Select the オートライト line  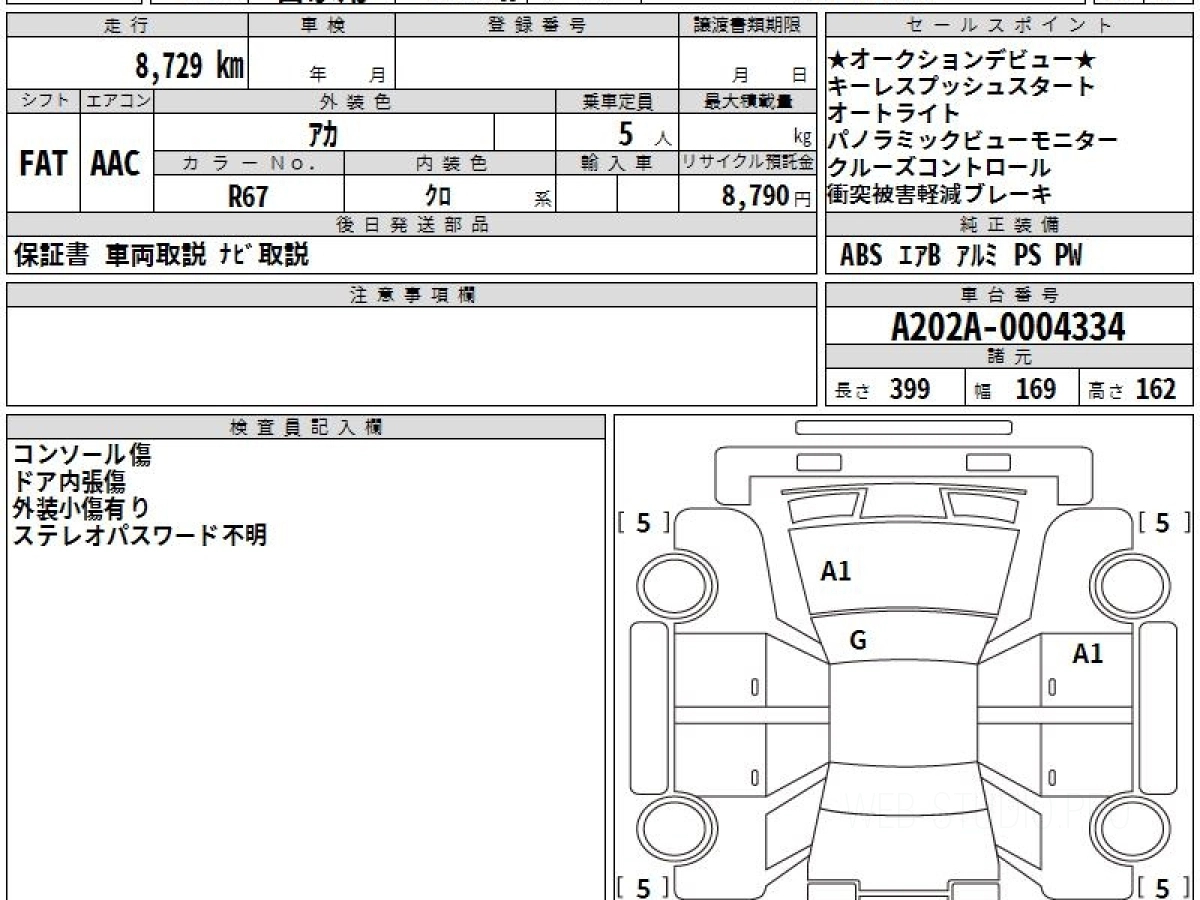(x=894, y=113)
